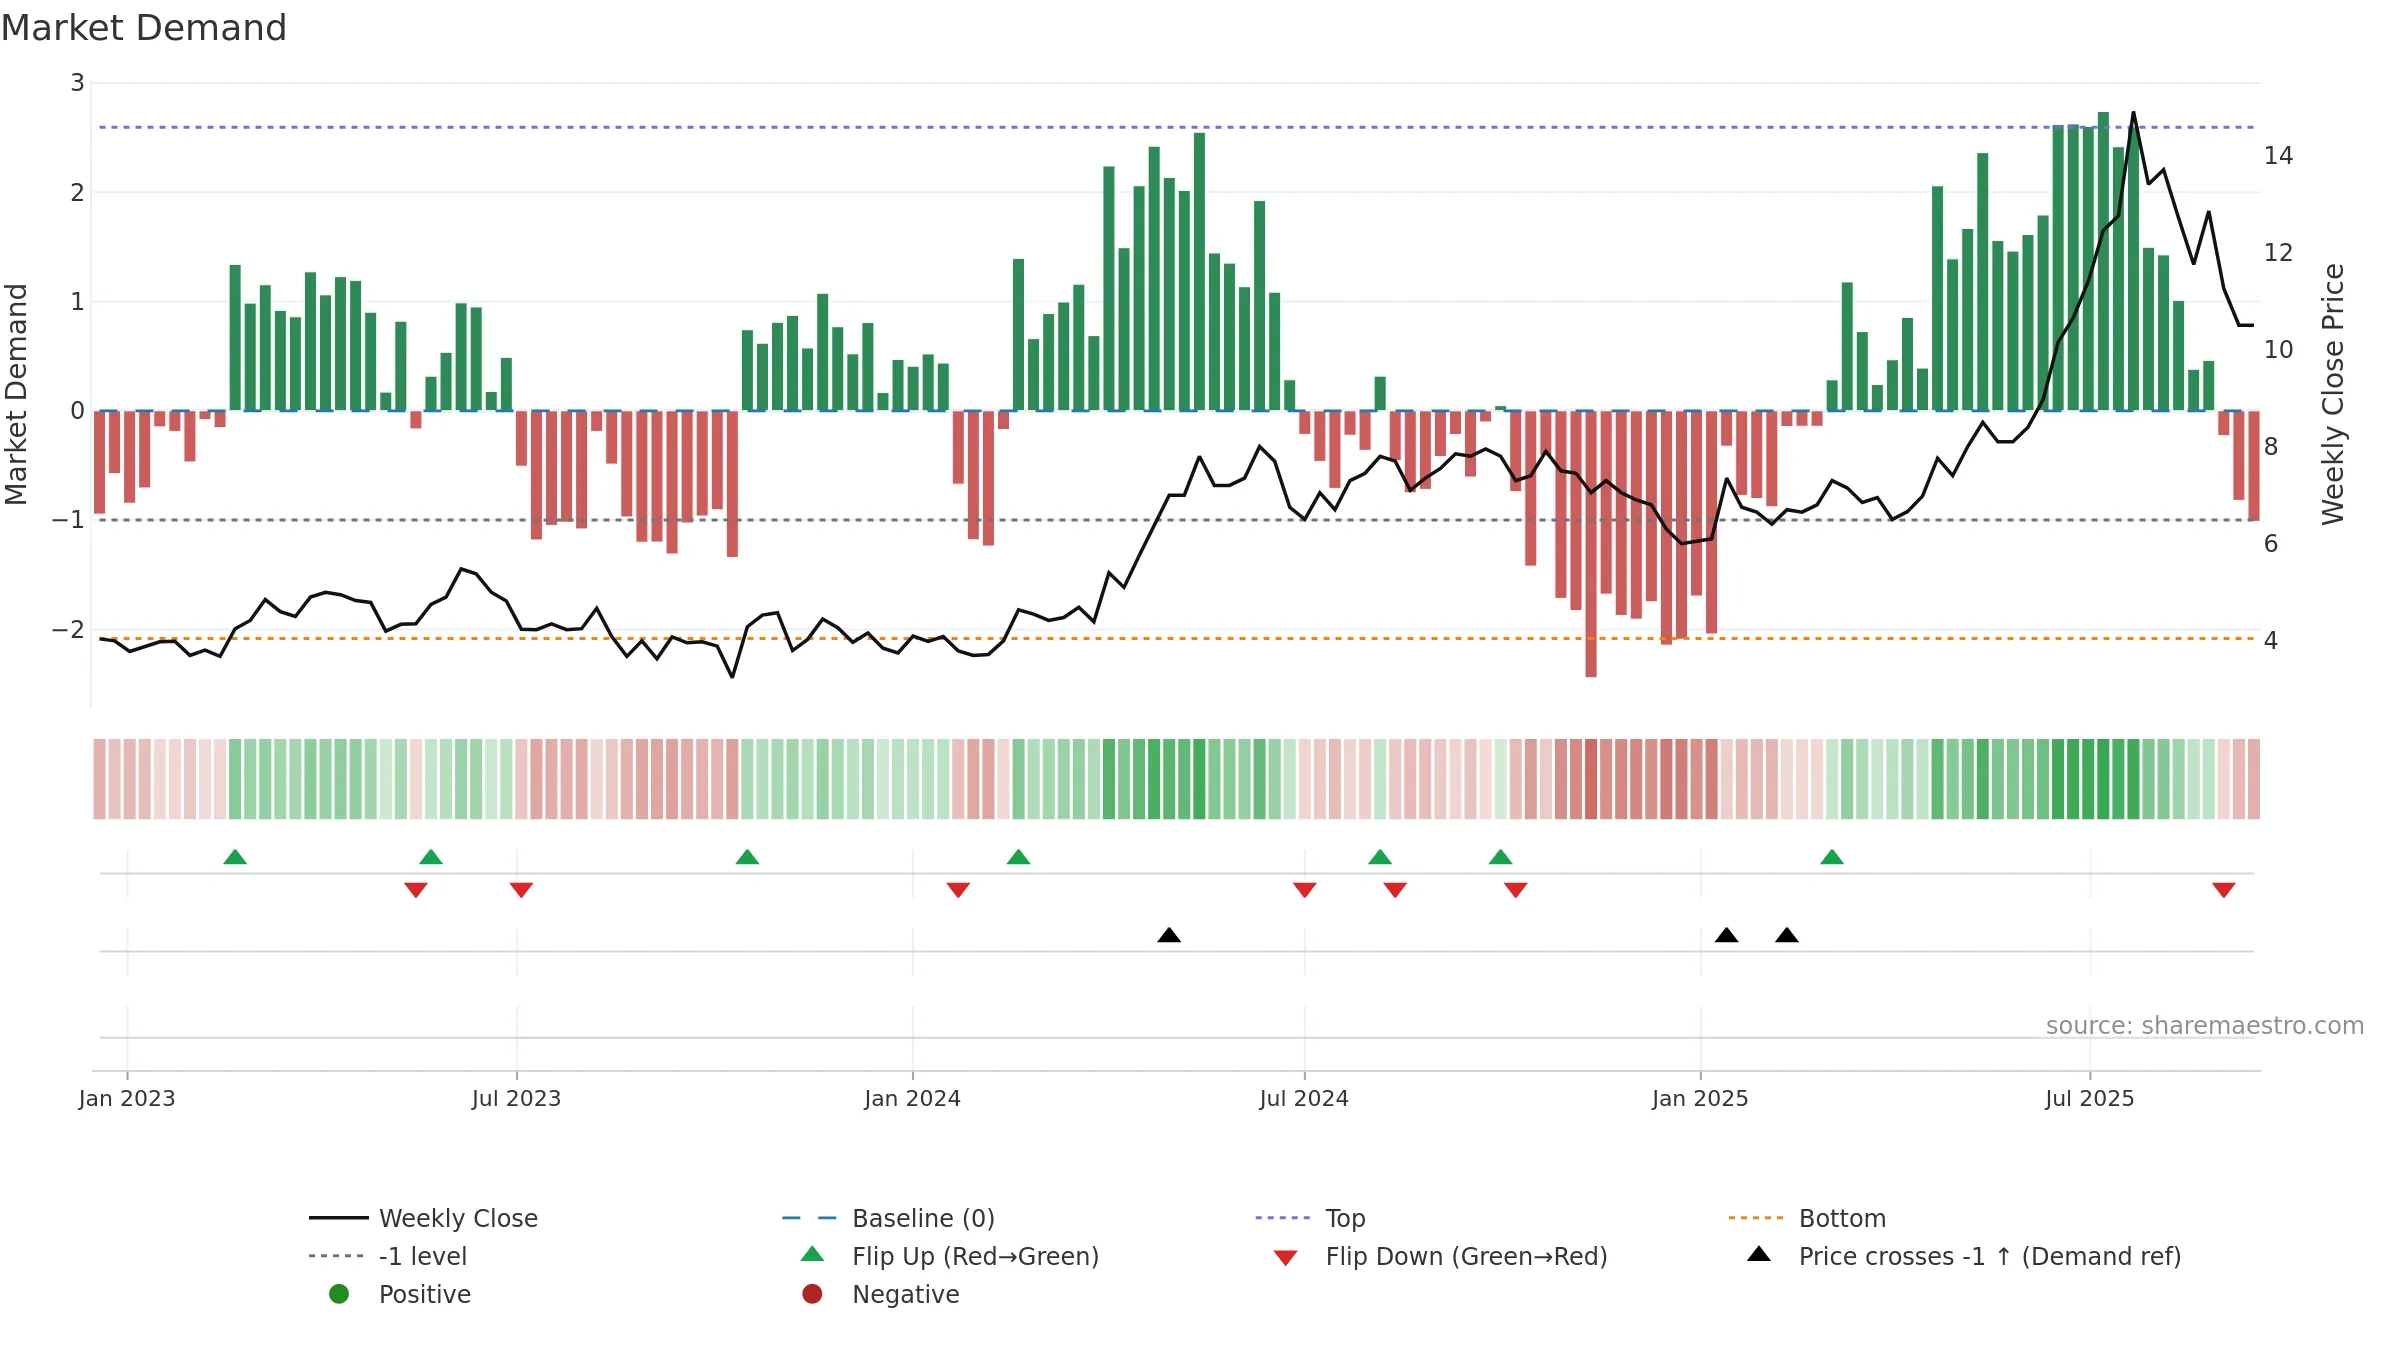Toggle the Negative legend entry
The width and height of the screenshot is (2400, 1350).
pos(881,1294)
